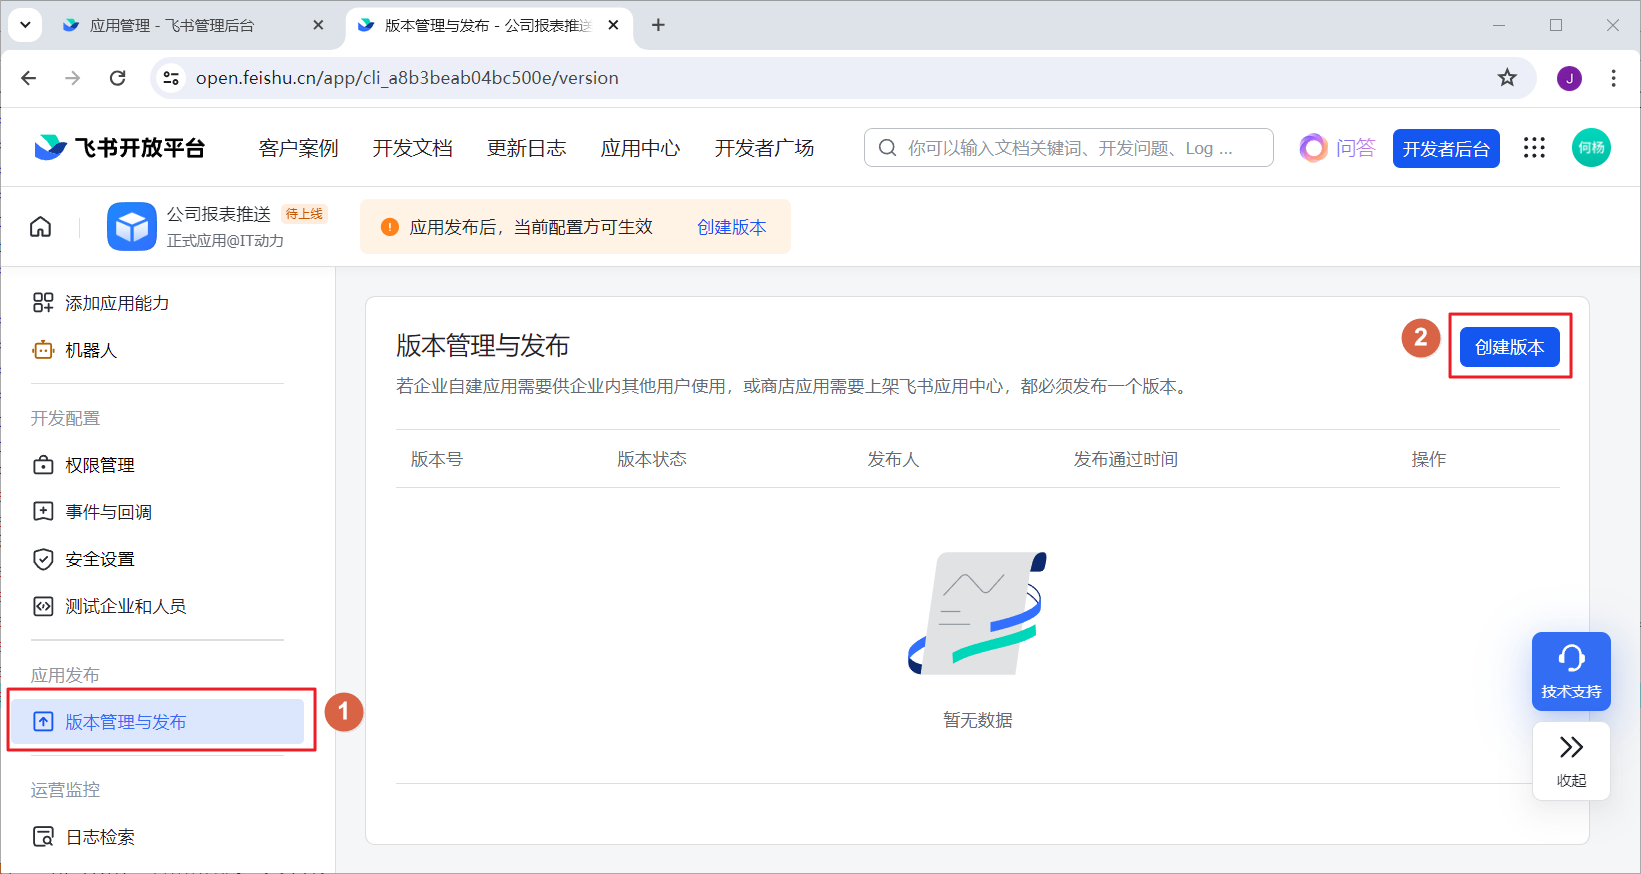Click the green user avatar 何杨
Image resolution: width=1641 pixels, height=874 pixels.
tap(1590, 148)
